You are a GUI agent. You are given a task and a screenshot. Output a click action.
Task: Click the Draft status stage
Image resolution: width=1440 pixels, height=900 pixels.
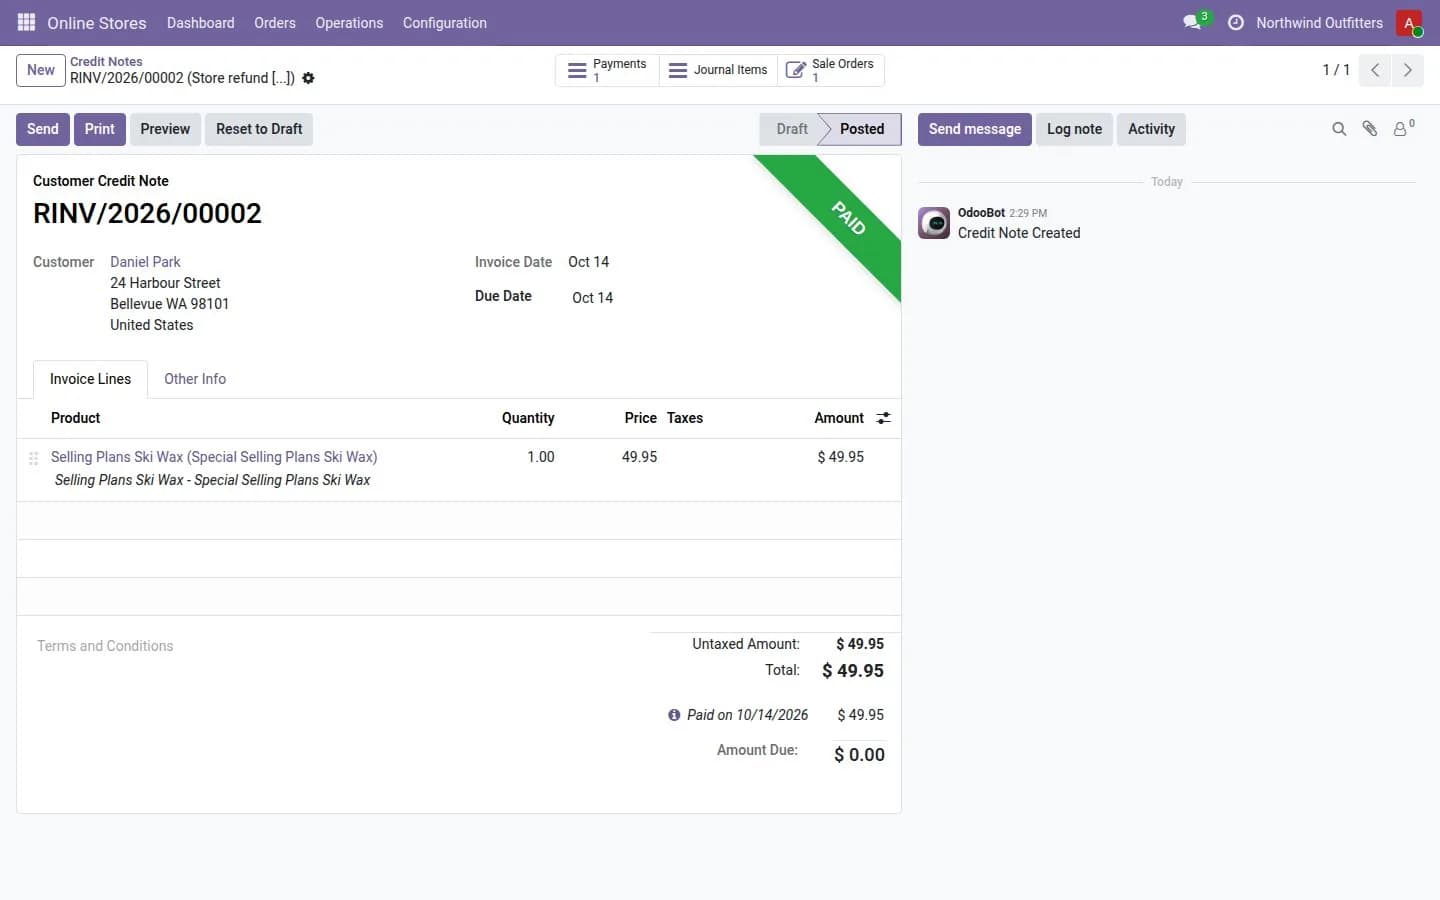[792, 129]
